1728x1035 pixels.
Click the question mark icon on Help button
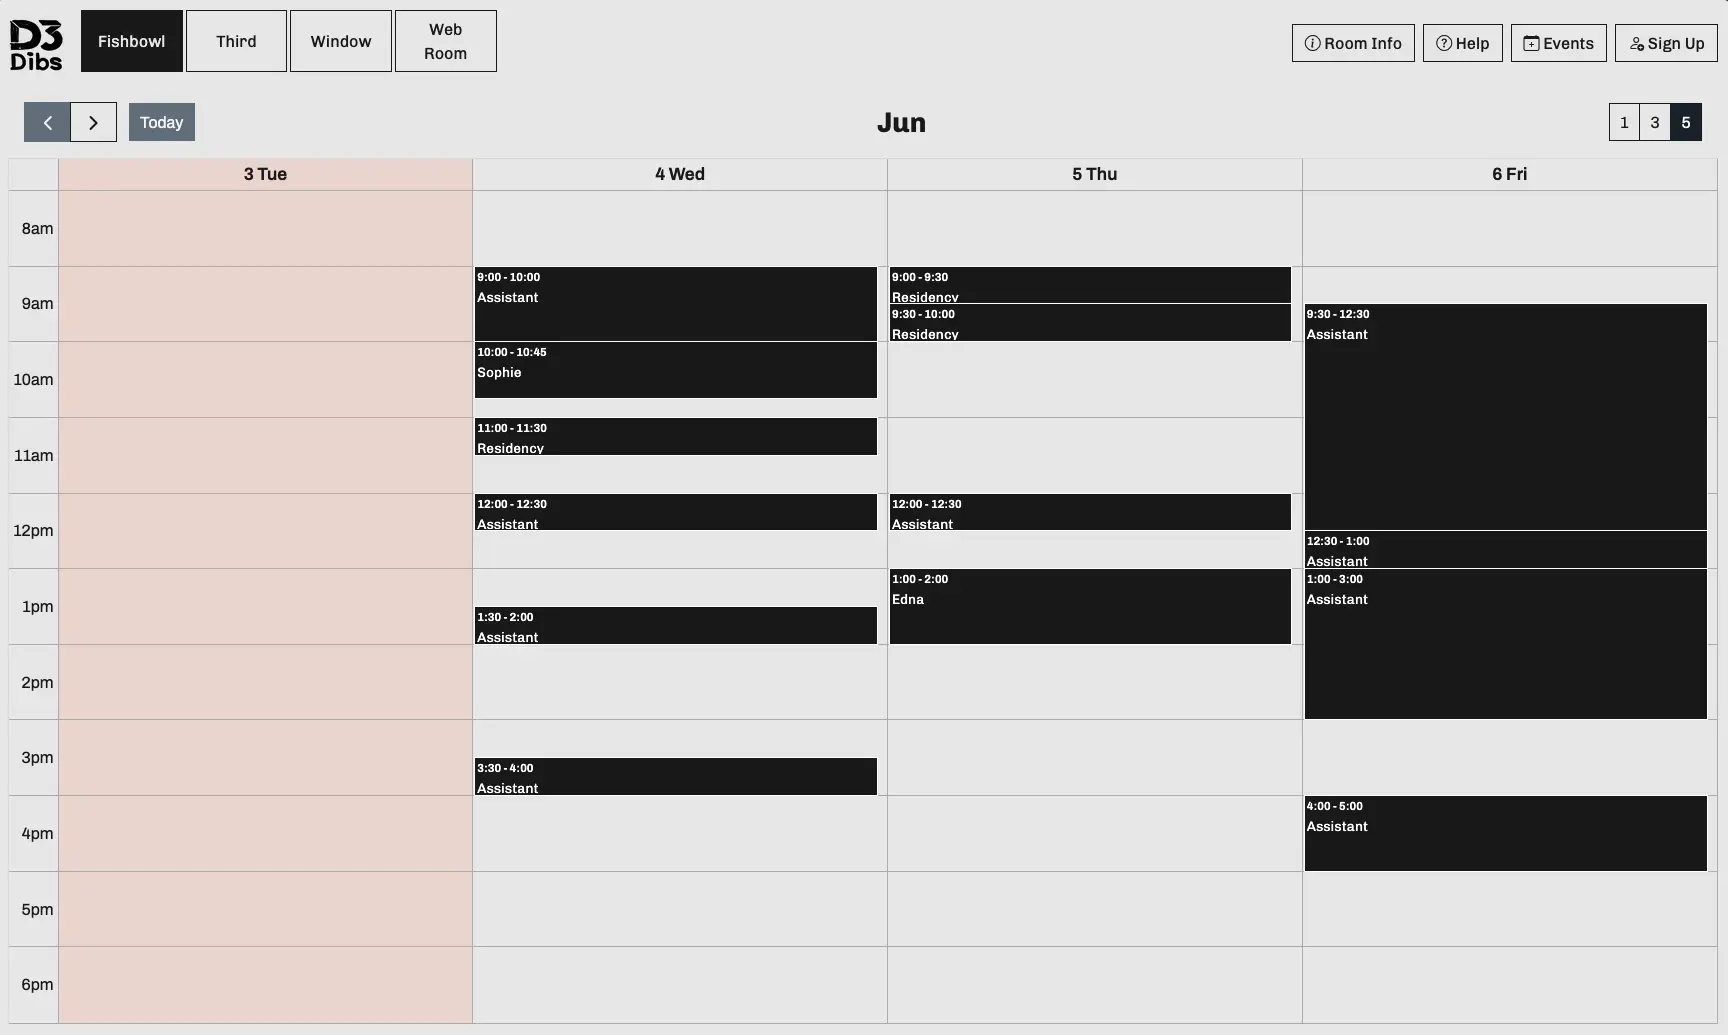coord(1443,43)
